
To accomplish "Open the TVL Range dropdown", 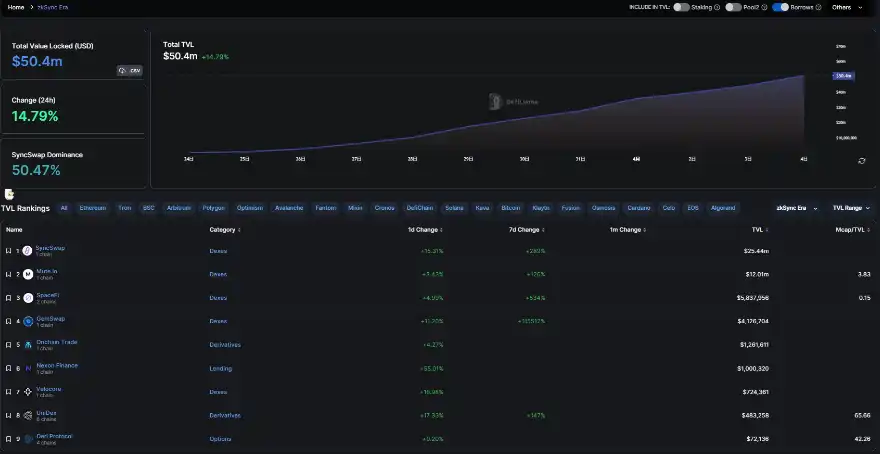I will [x=851, y=208].
